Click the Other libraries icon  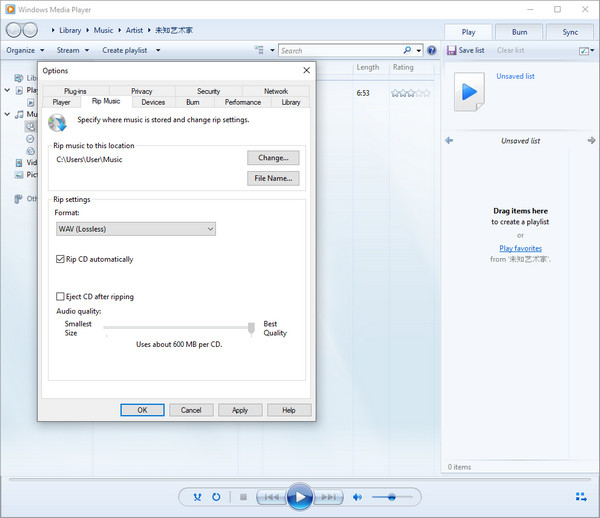pyautogui.click(x=18, y=199)
